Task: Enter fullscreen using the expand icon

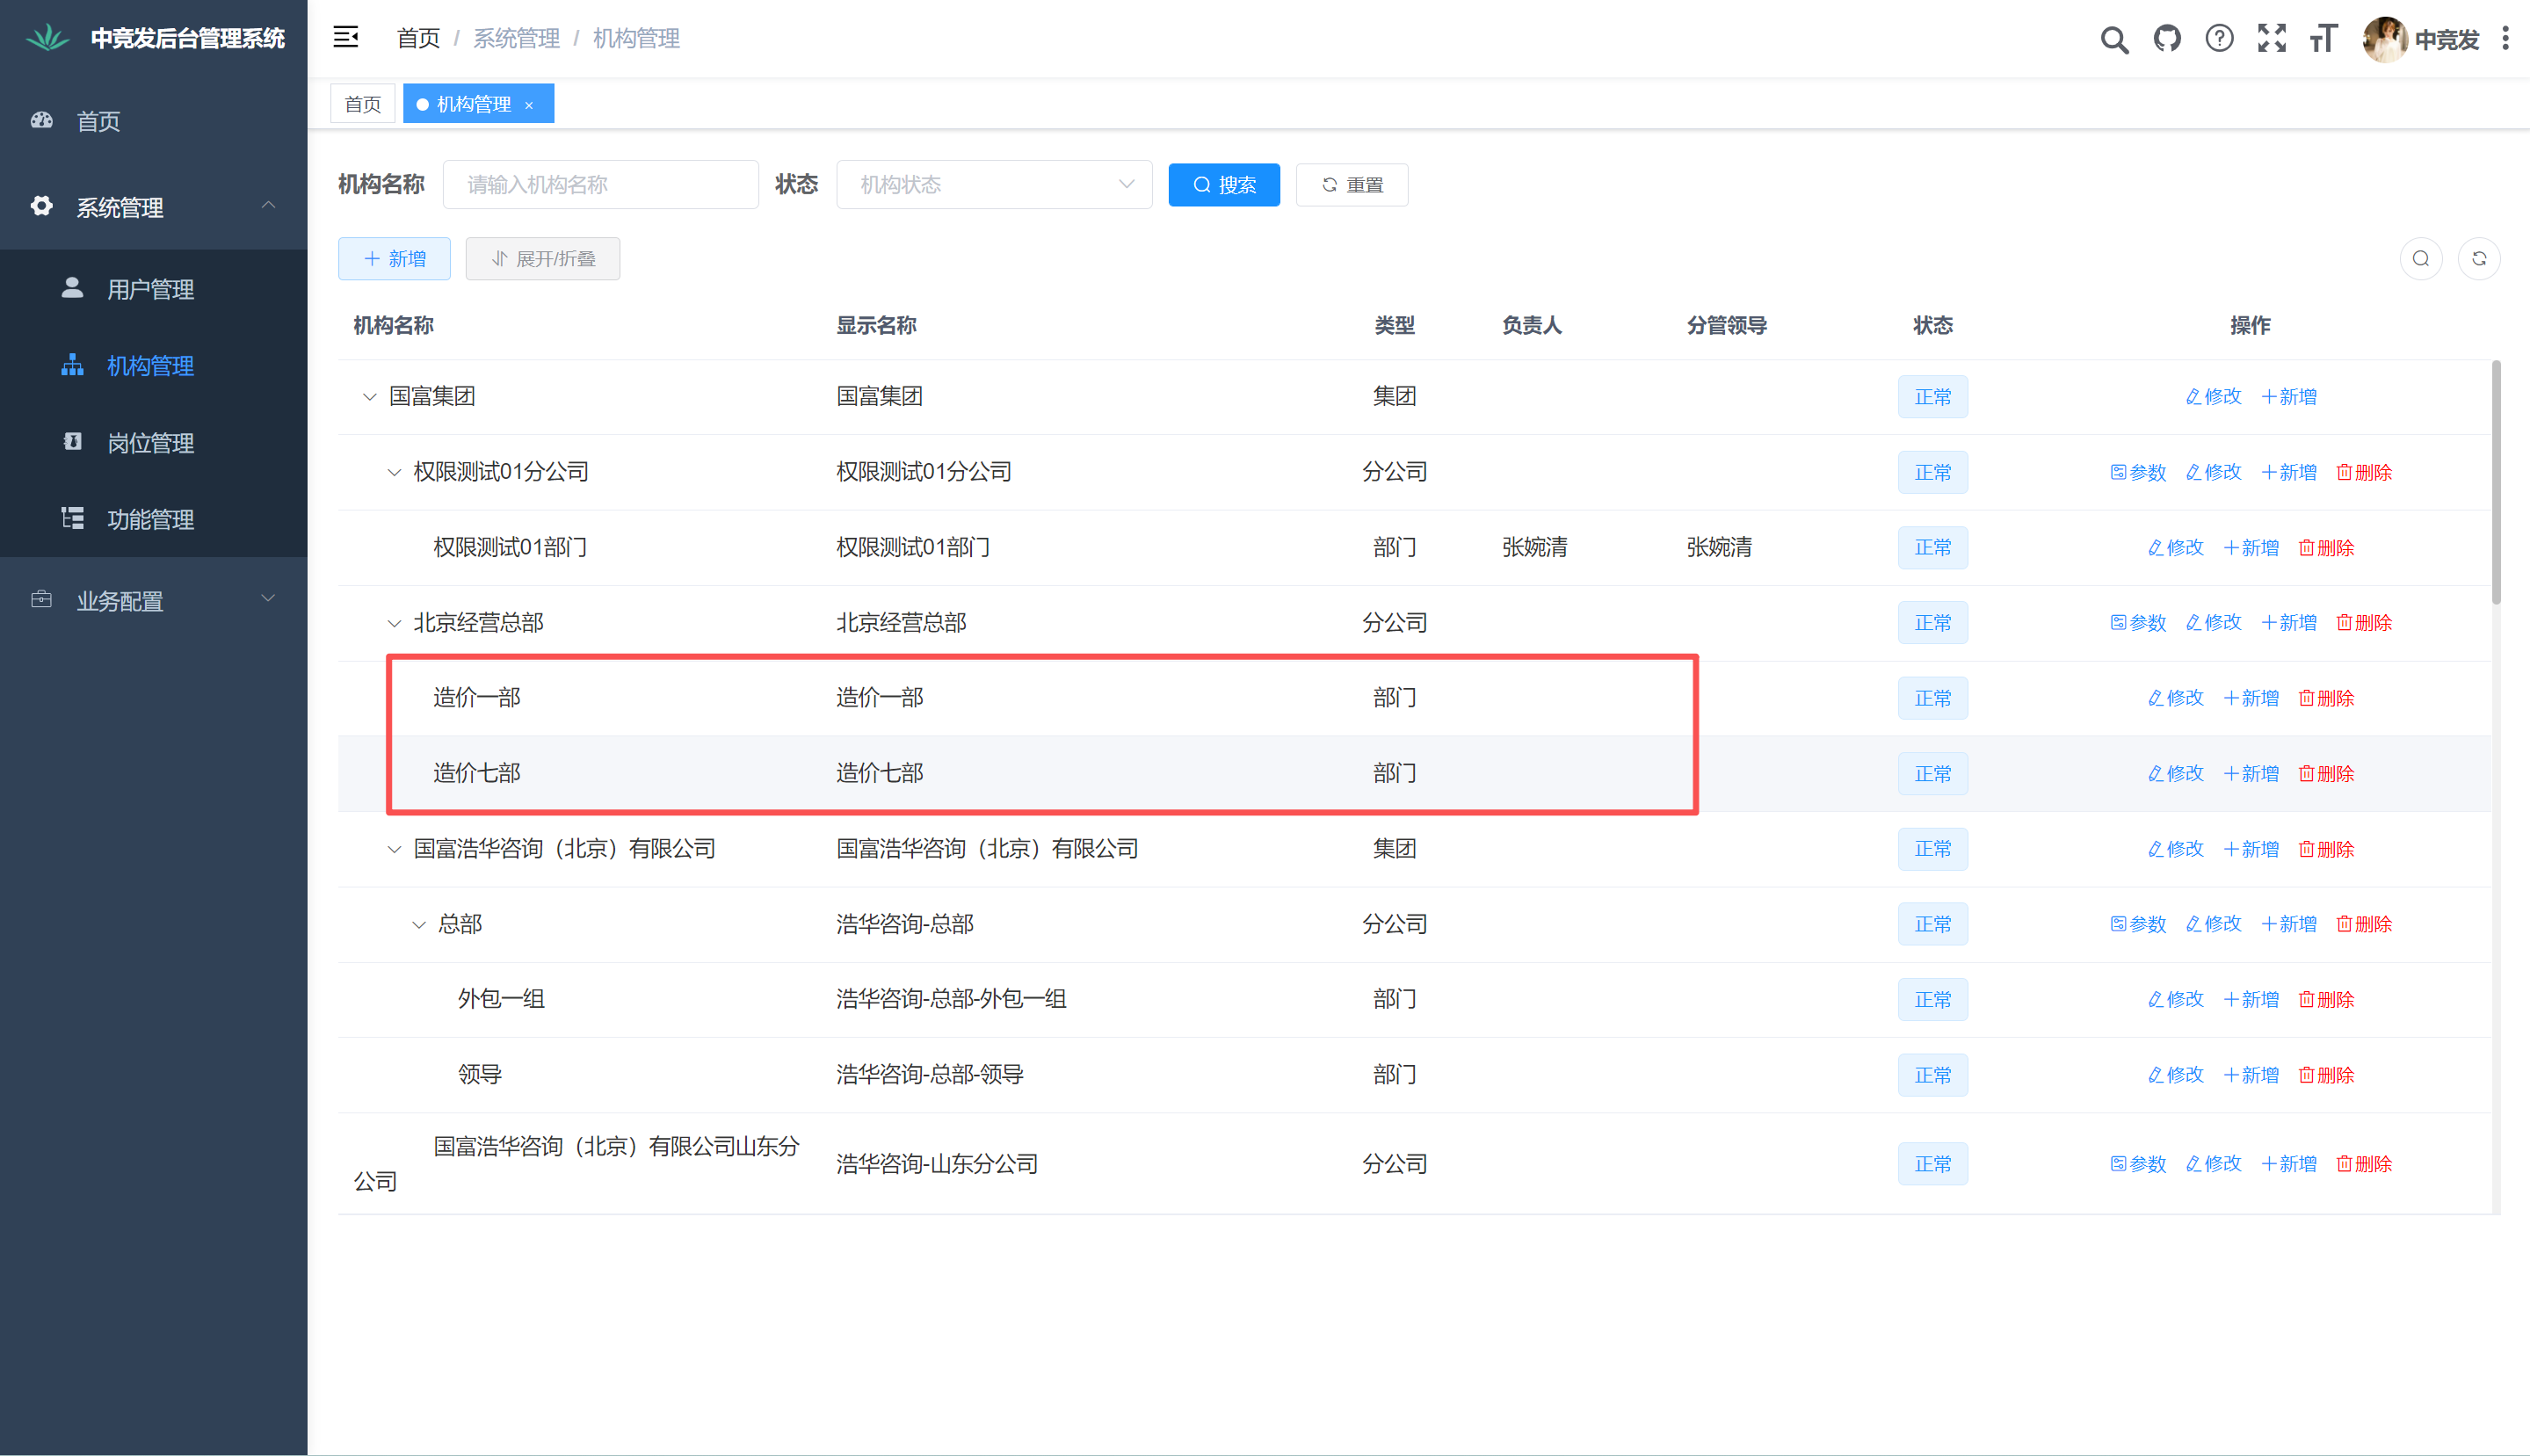Action: (x=2271, y=39)
